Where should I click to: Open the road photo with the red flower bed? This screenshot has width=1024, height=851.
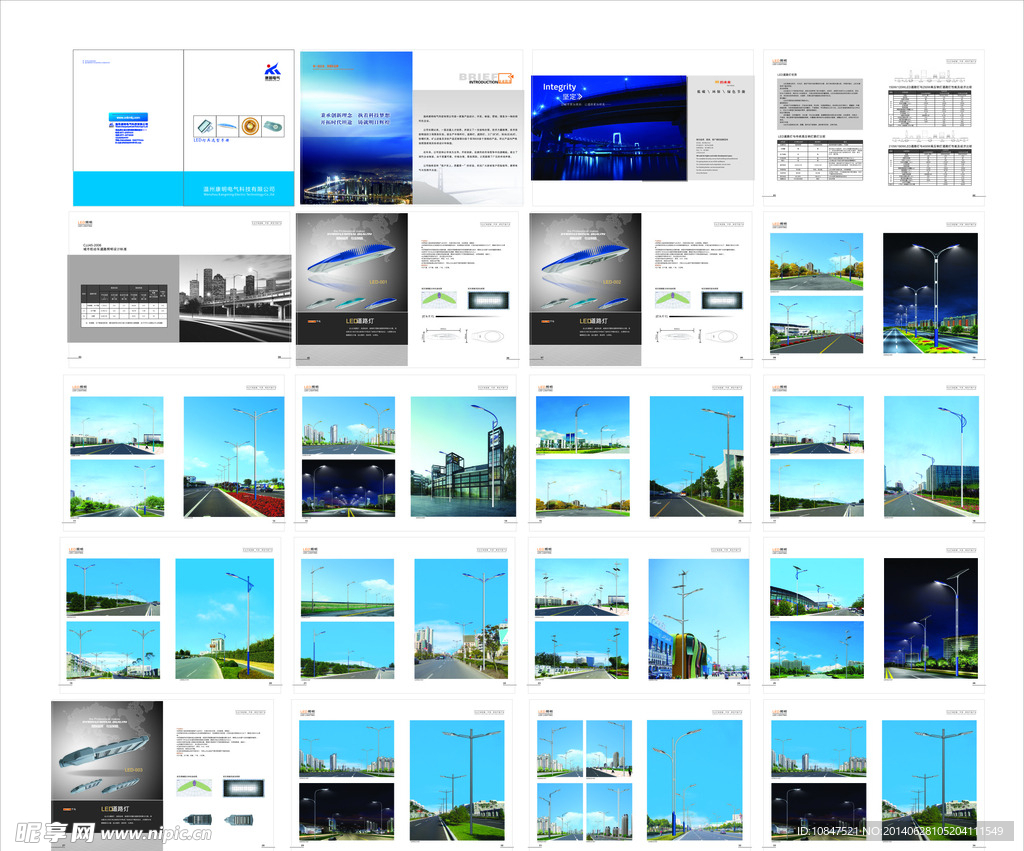pos(234,457)
